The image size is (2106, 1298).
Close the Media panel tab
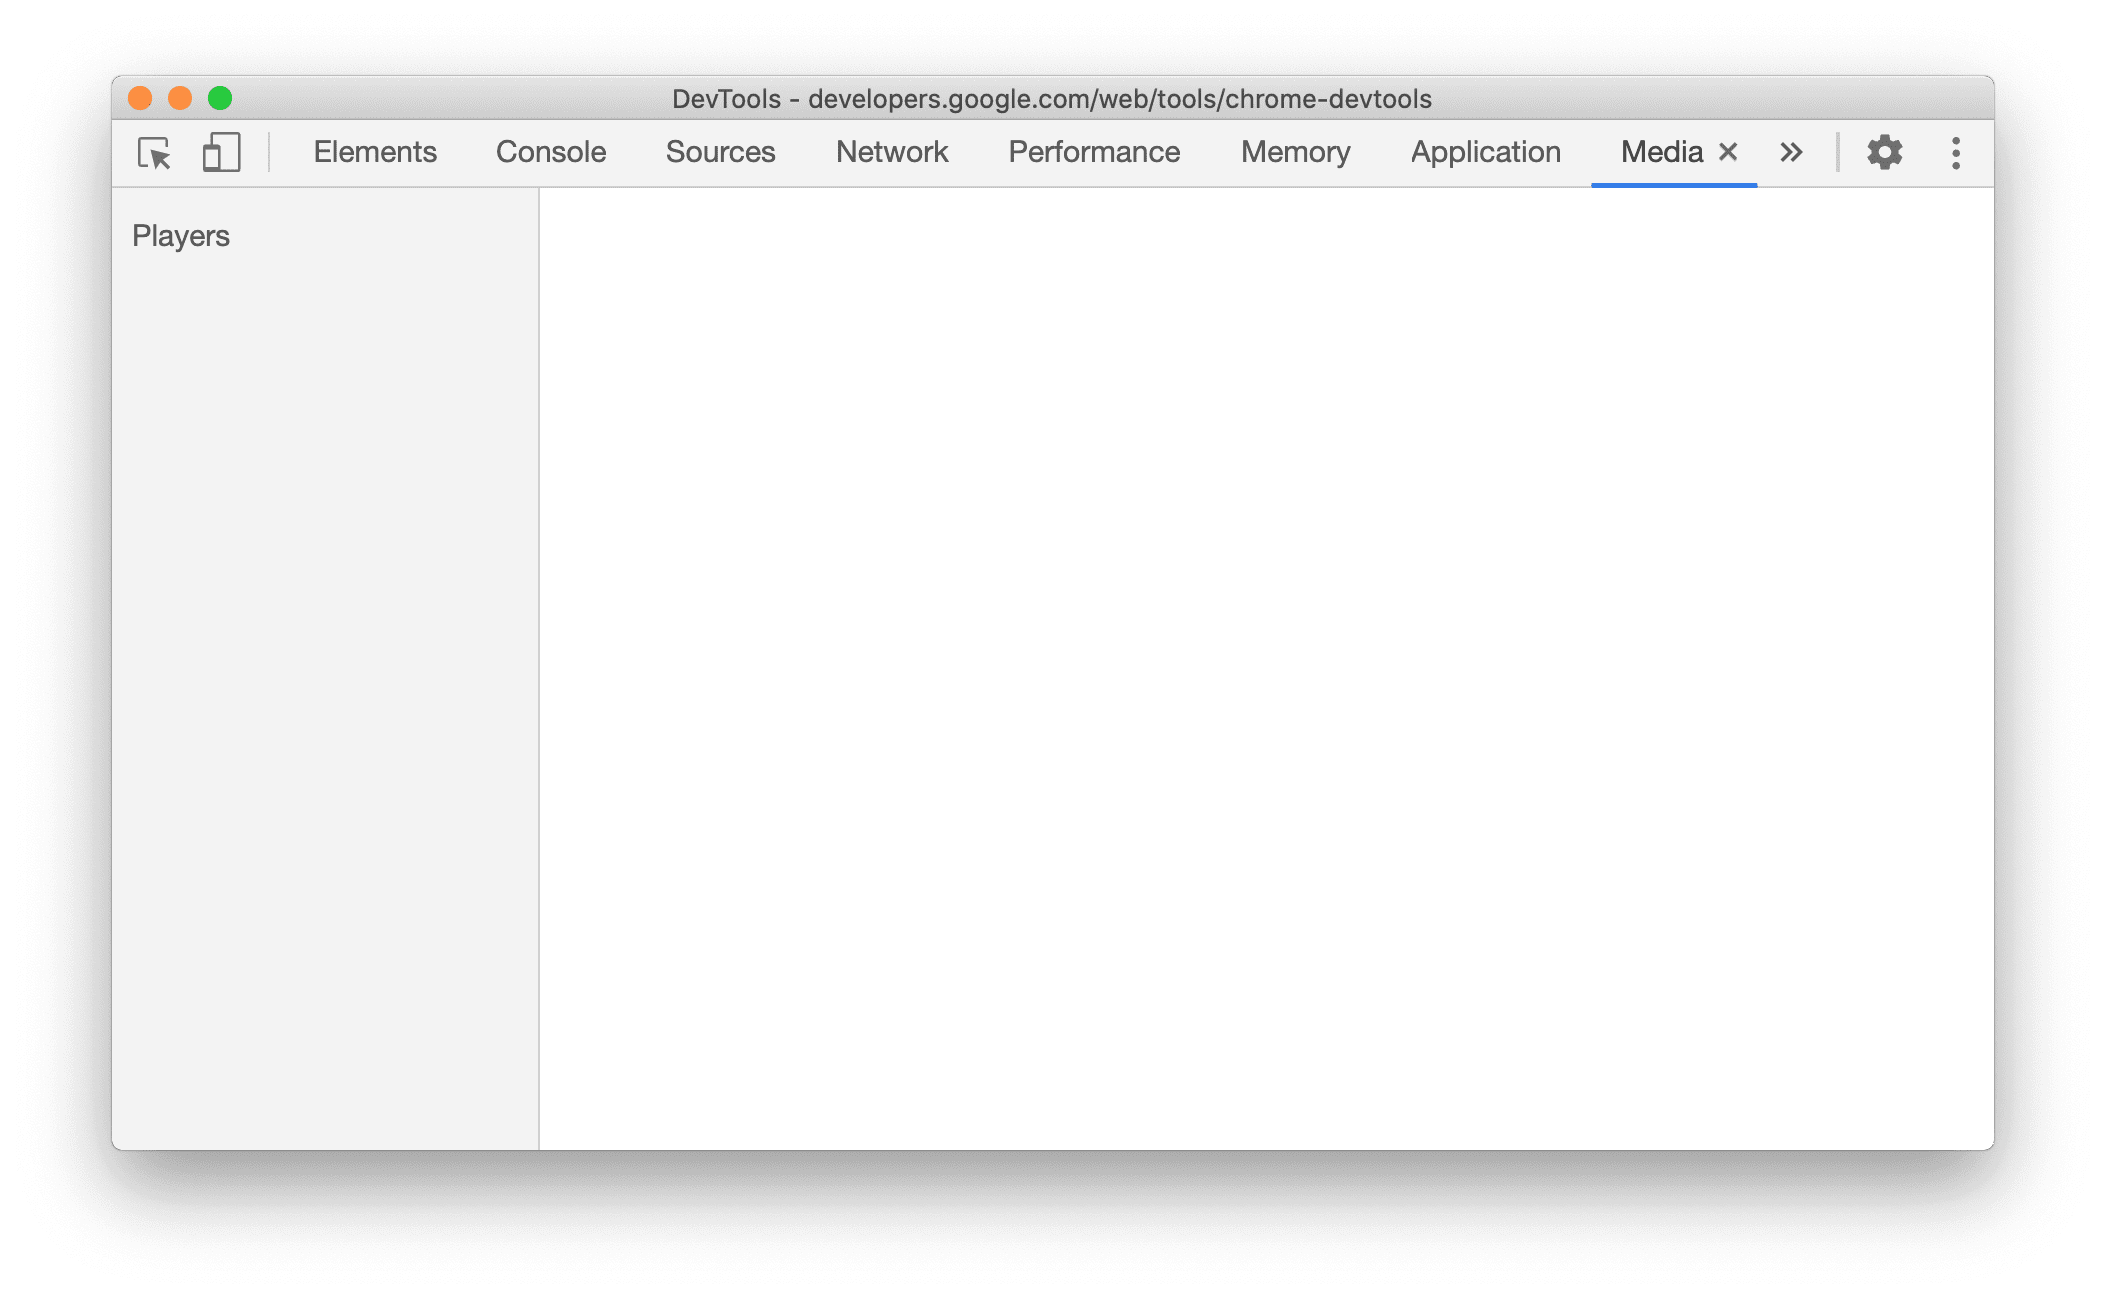pyautogui.click(x=1728, y=152)
